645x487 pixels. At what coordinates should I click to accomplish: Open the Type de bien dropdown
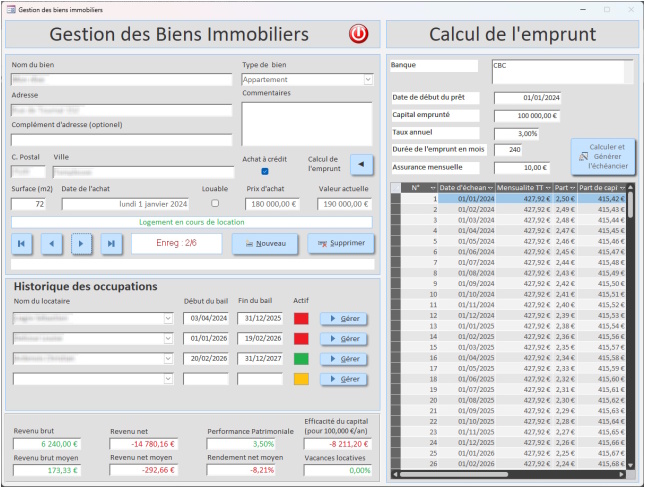[x=367, y=80]
